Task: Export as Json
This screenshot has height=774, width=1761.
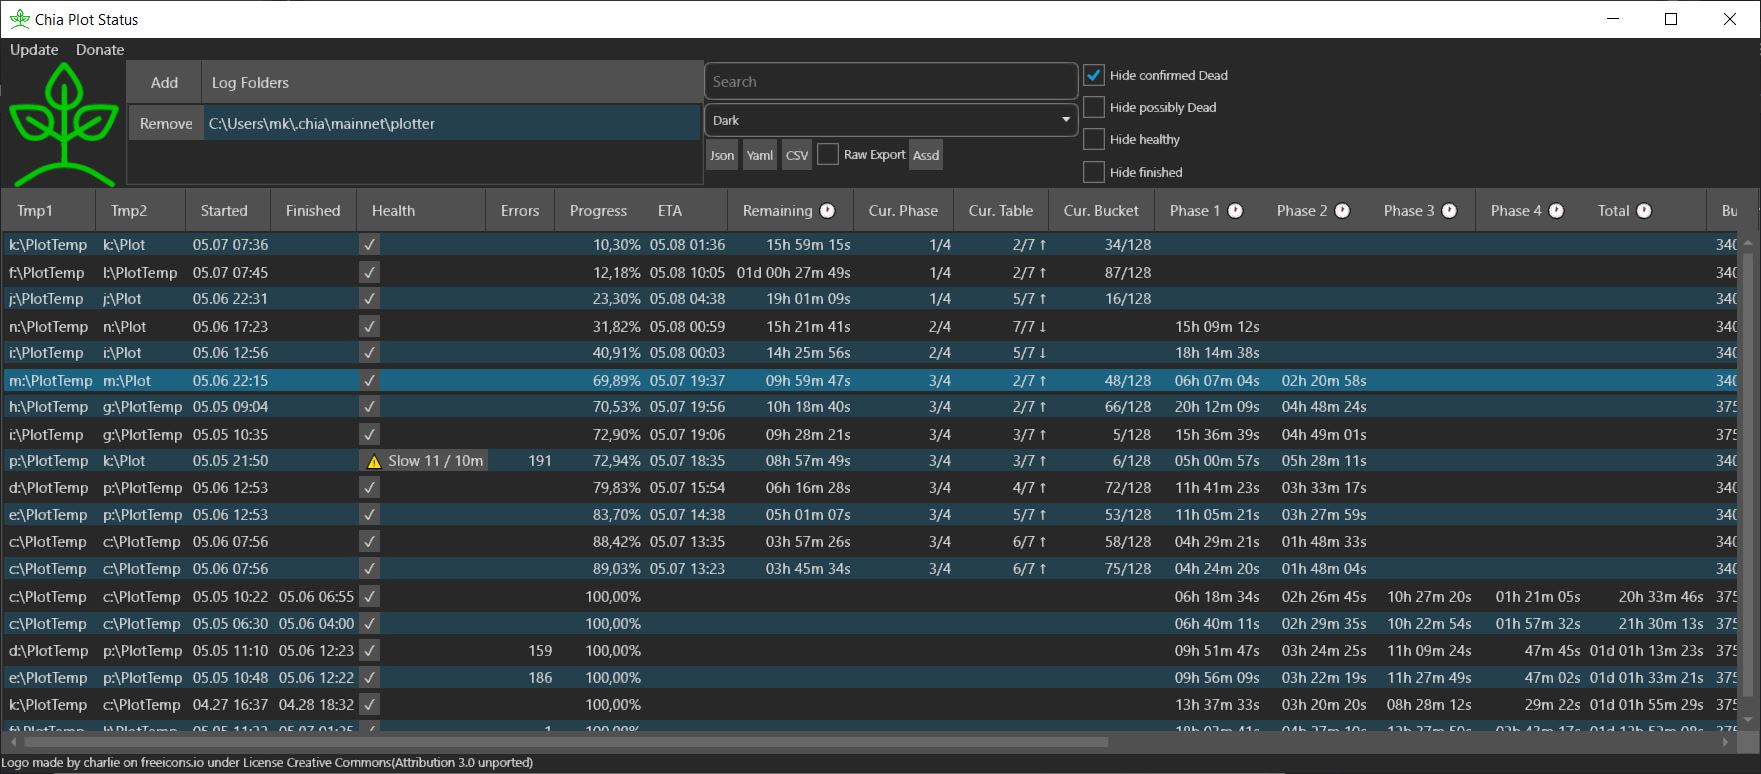Action: point(722,155)
